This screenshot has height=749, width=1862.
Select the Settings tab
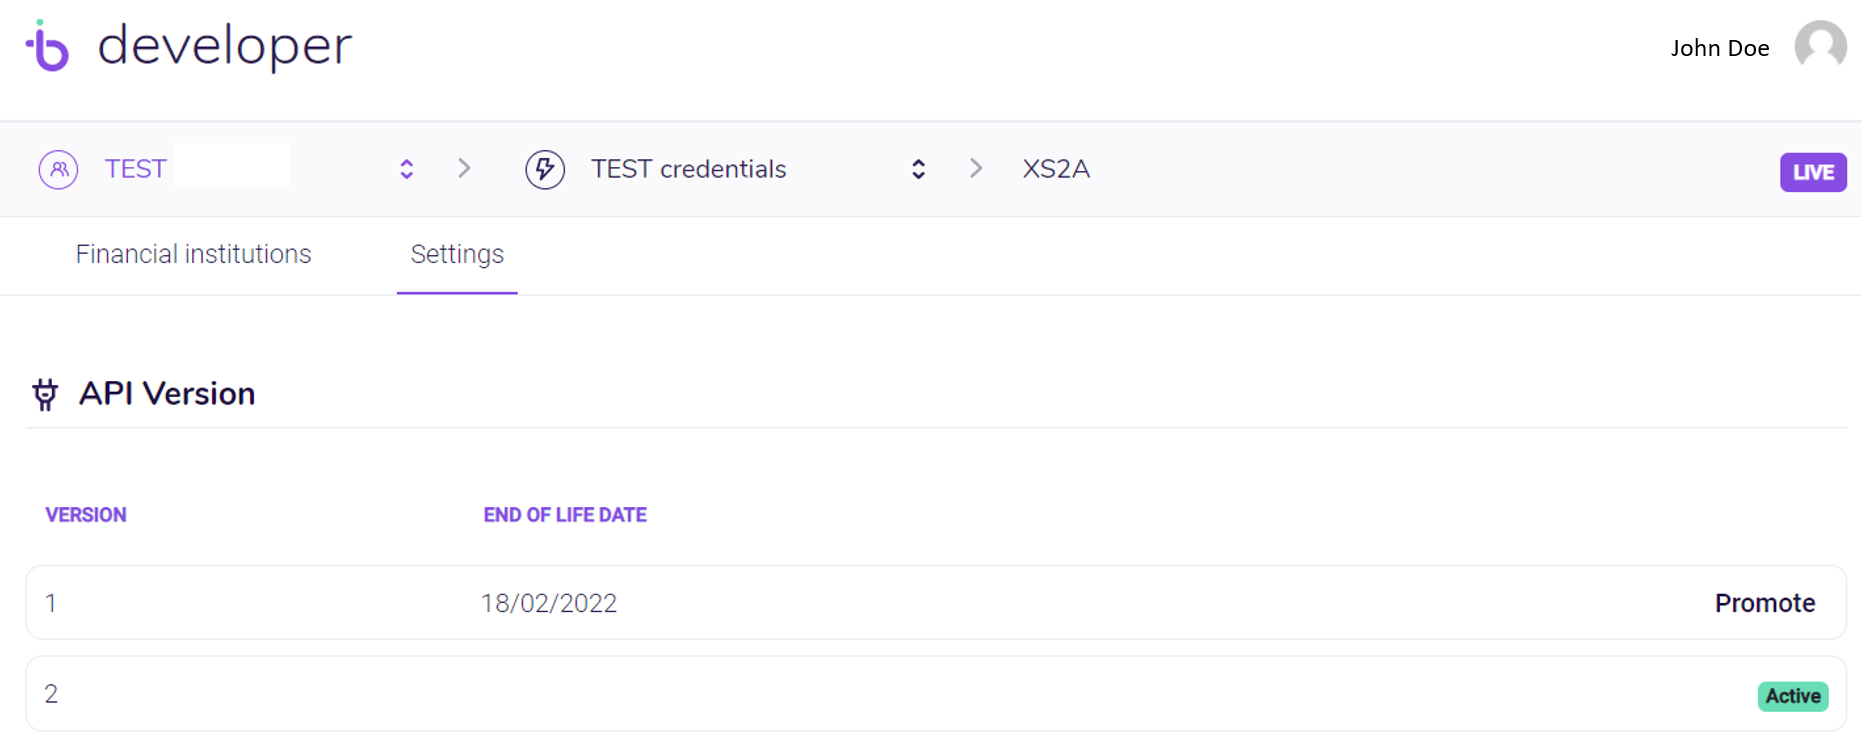[x=457, y=255]
